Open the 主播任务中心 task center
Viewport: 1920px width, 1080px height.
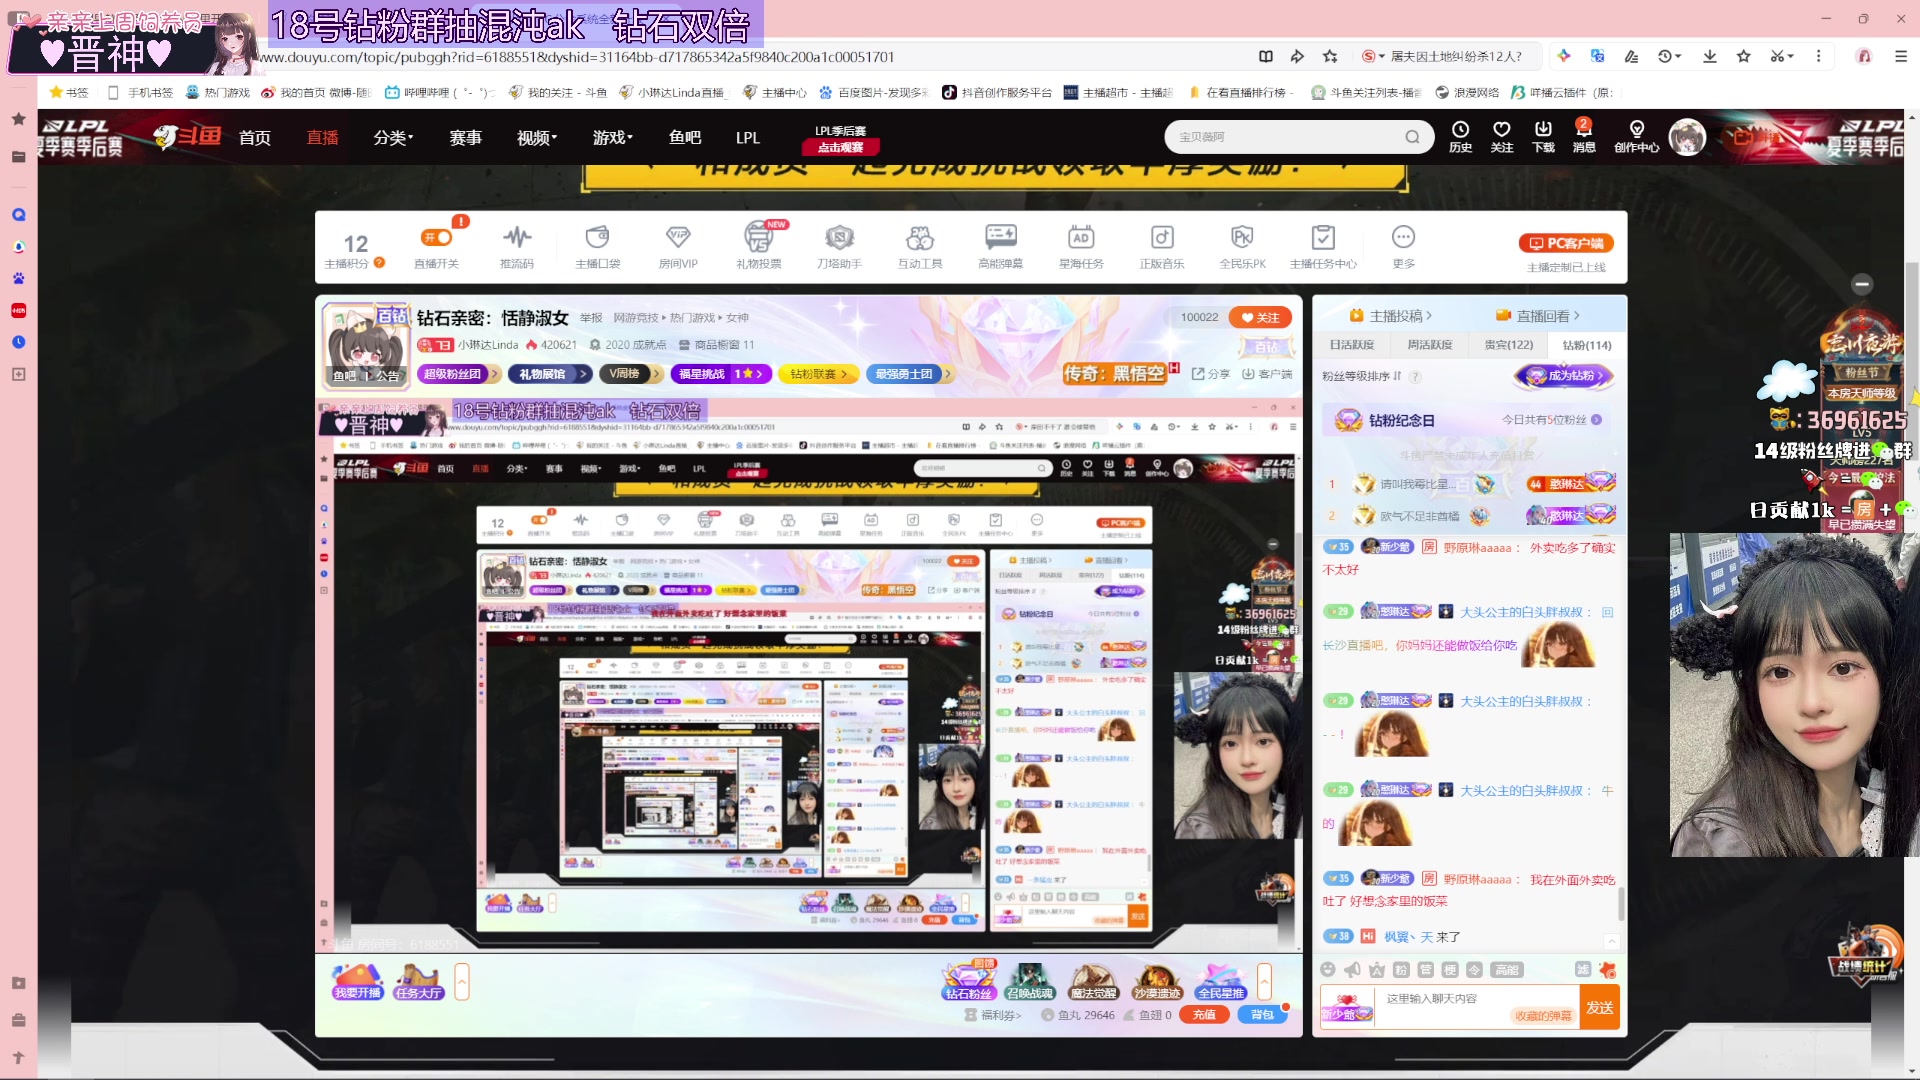pos(1323,246)
